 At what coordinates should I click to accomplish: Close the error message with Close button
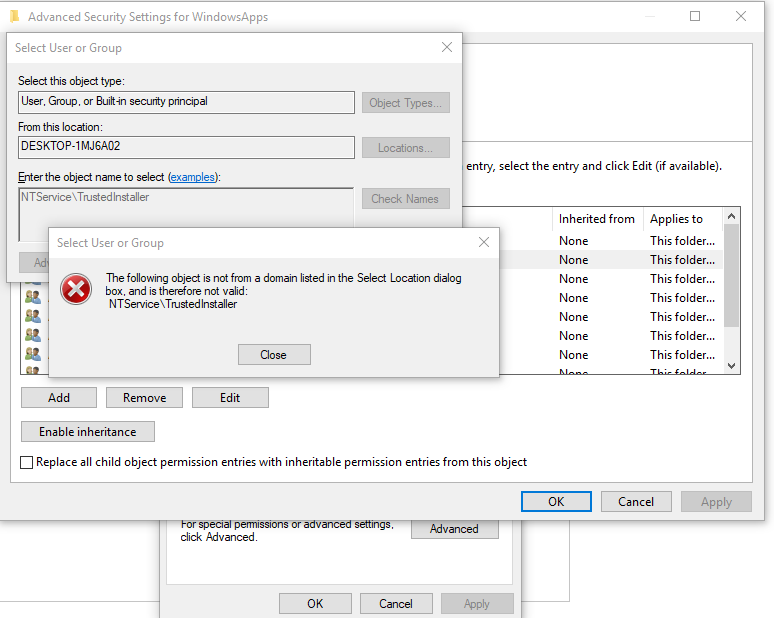(x=274, y=354)
